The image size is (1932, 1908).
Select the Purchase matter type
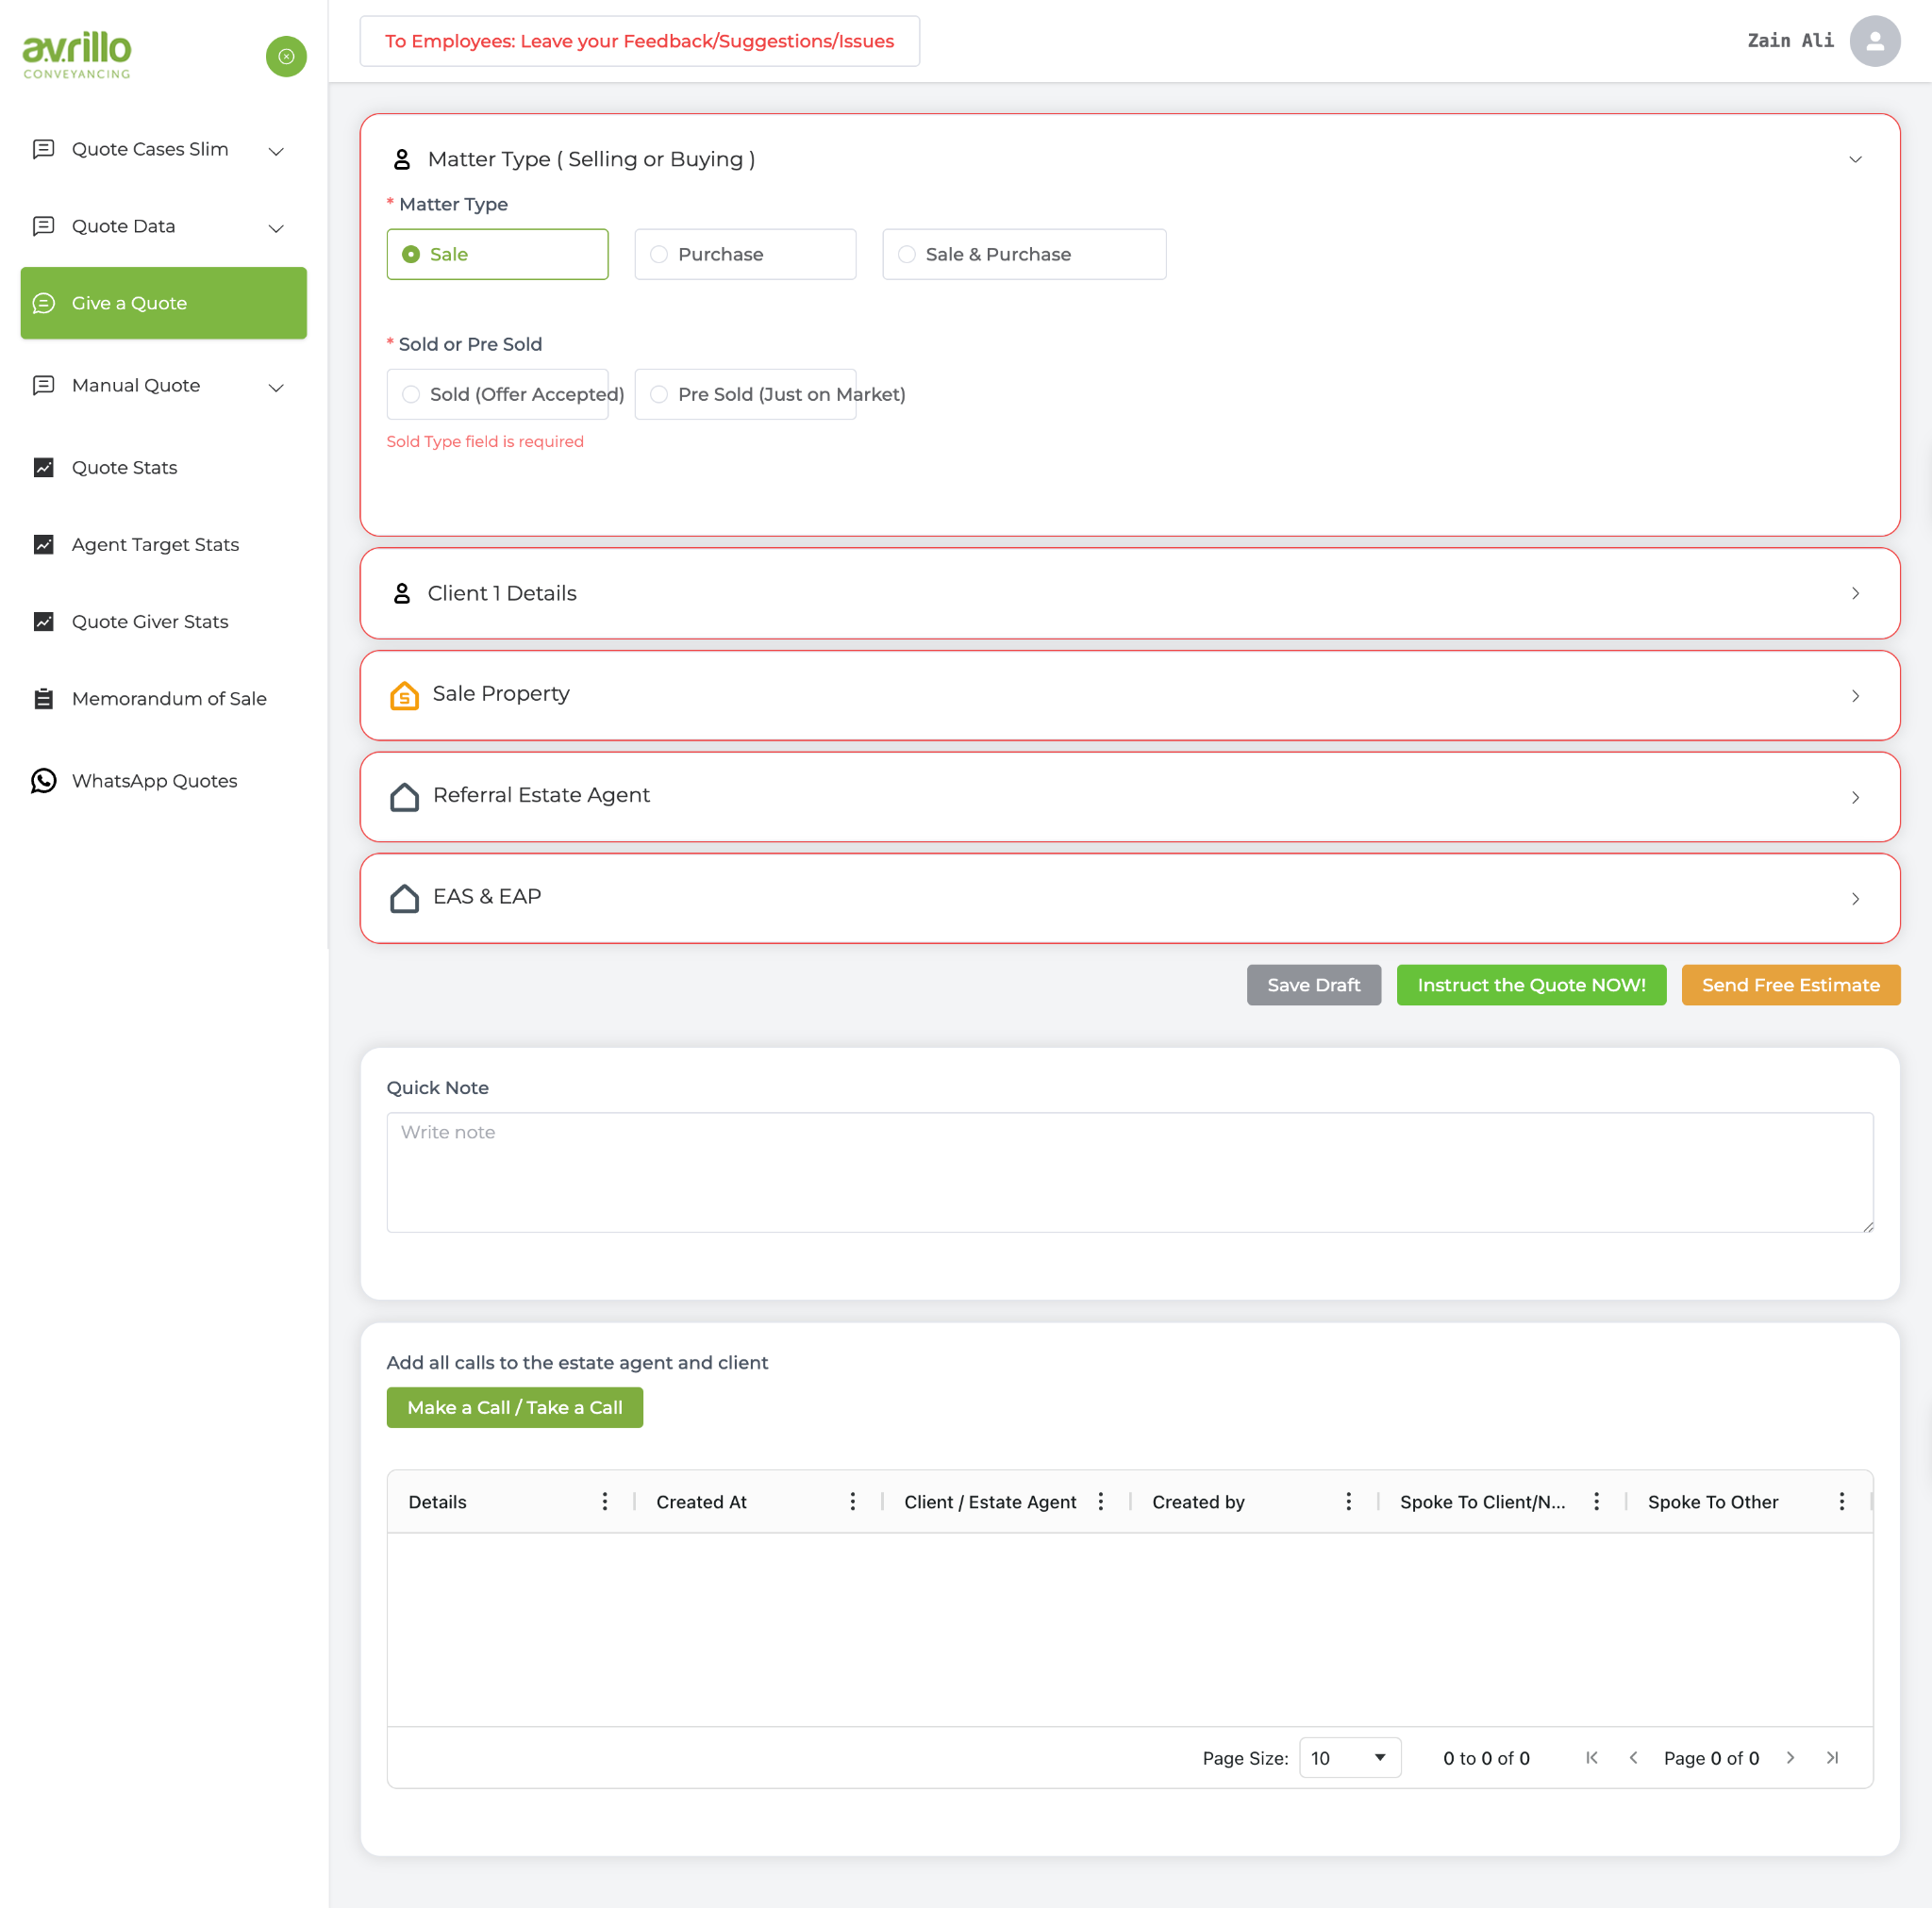[745, 254]
